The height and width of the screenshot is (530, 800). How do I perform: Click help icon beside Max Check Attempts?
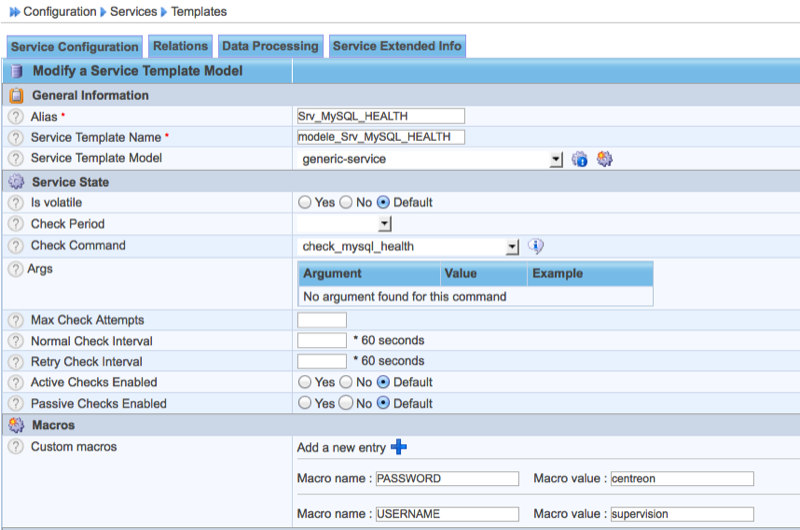(15, 321)
